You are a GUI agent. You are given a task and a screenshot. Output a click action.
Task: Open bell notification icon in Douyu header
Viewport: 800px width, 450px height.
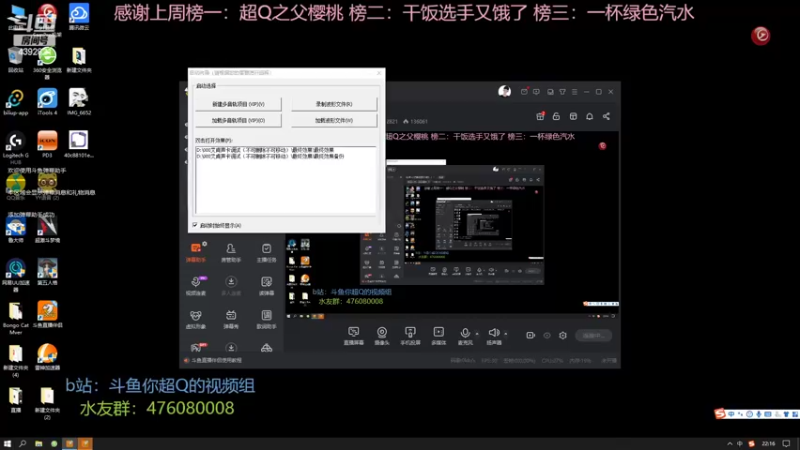589,116
